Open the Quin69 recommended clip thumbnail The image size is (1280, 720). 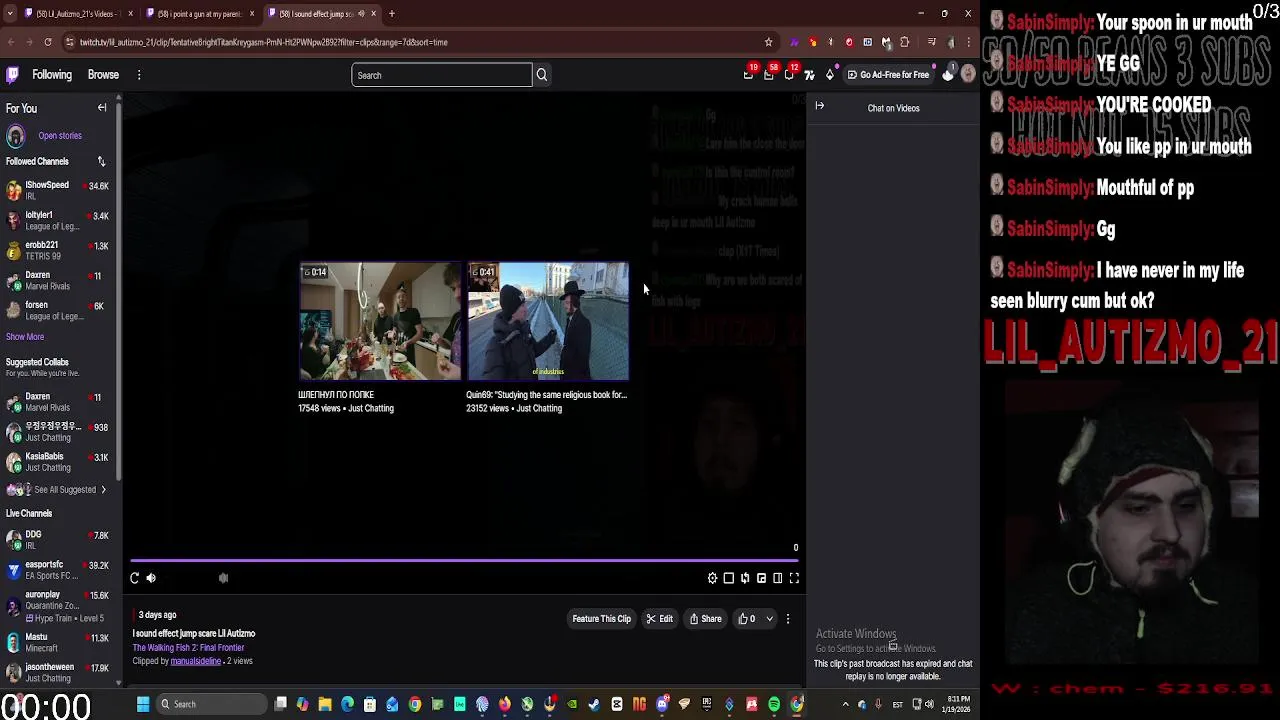coord(548,321)
